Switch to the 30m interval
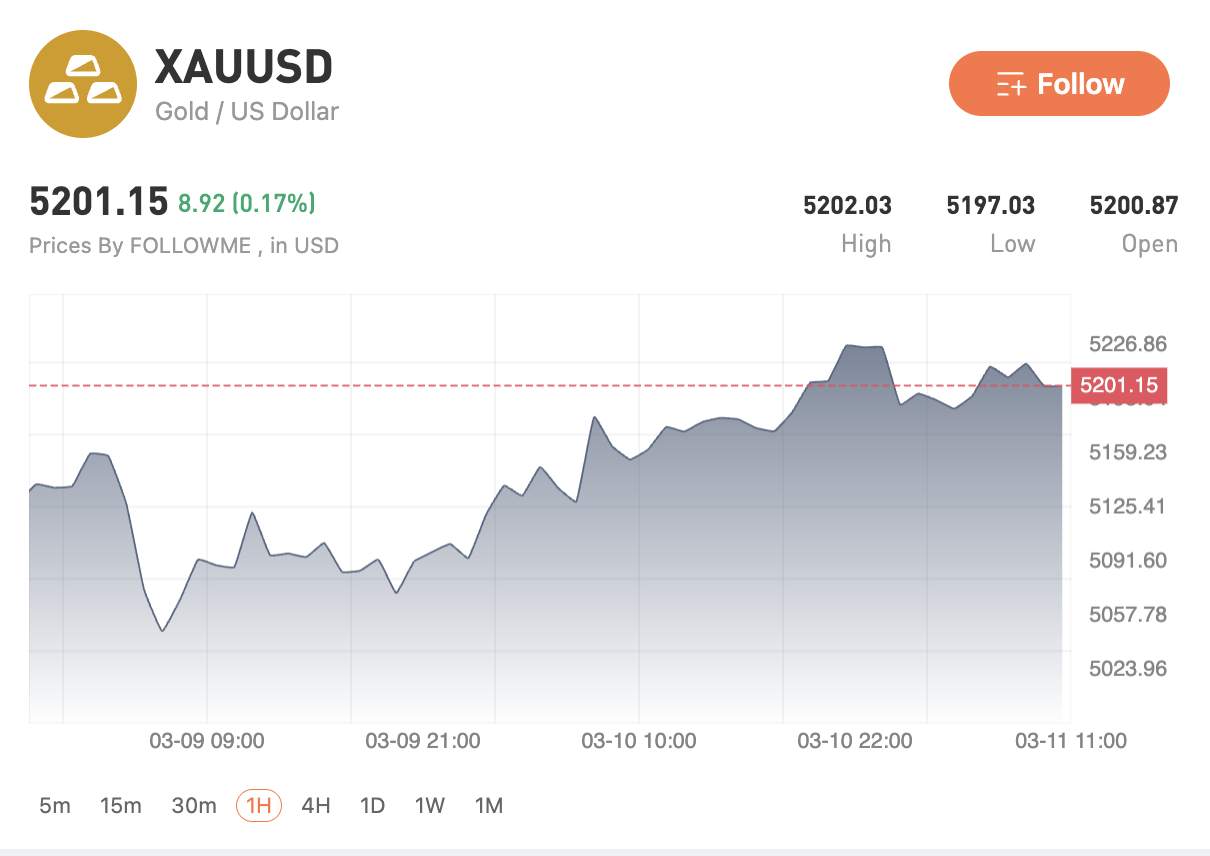The image size is (1210, 856). coord(195,805)
